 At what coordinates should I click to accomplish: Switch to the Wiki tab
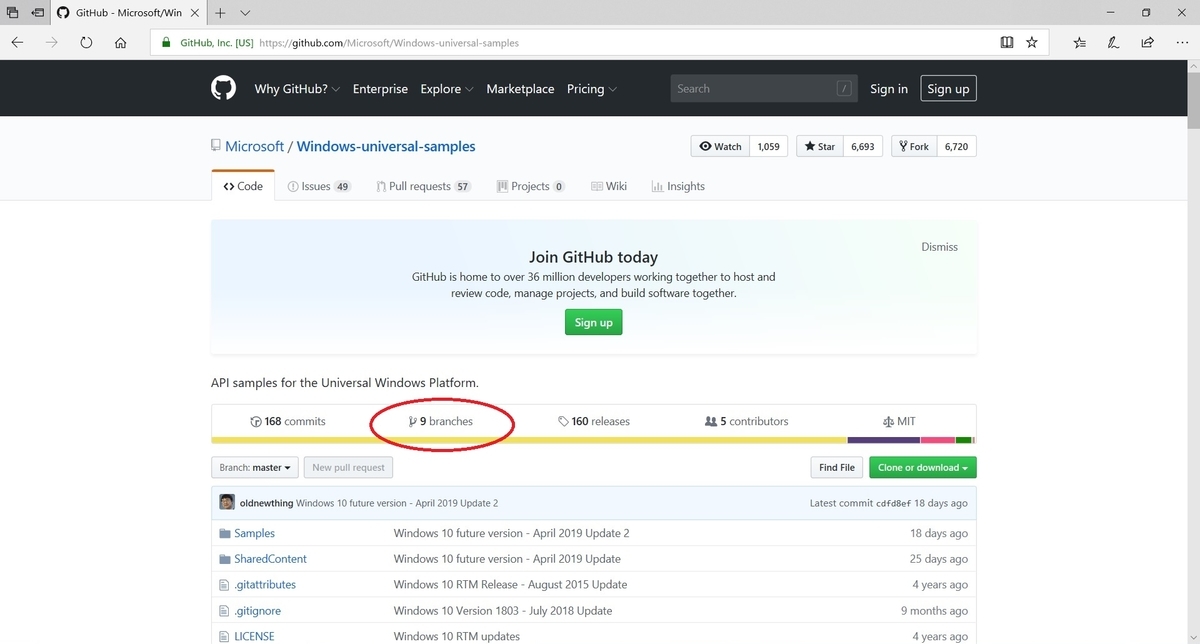click(609, 186)
